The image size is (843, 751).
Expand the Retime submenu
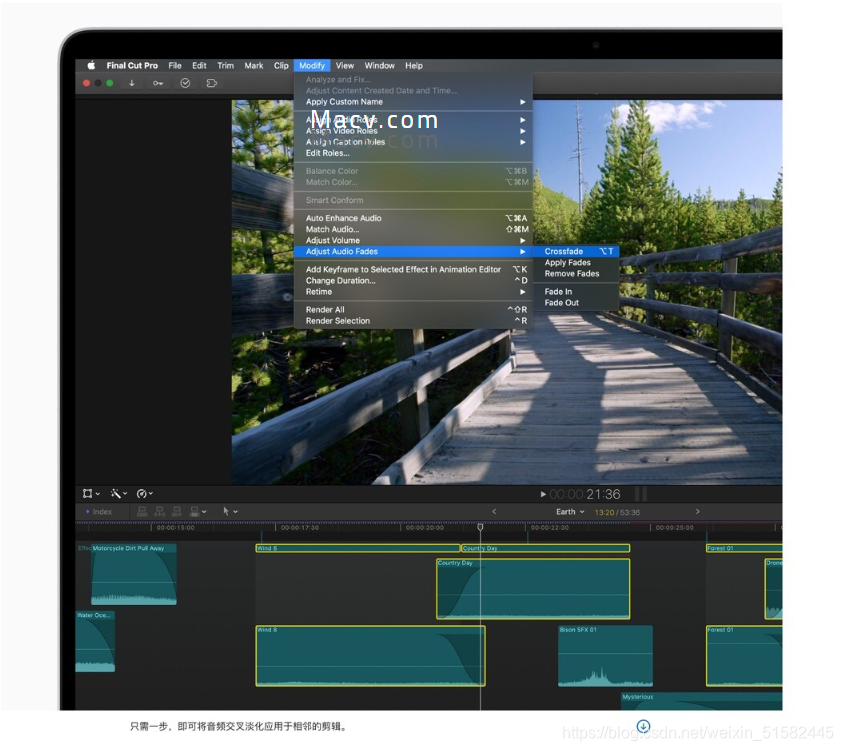click(x=413, y=292)
